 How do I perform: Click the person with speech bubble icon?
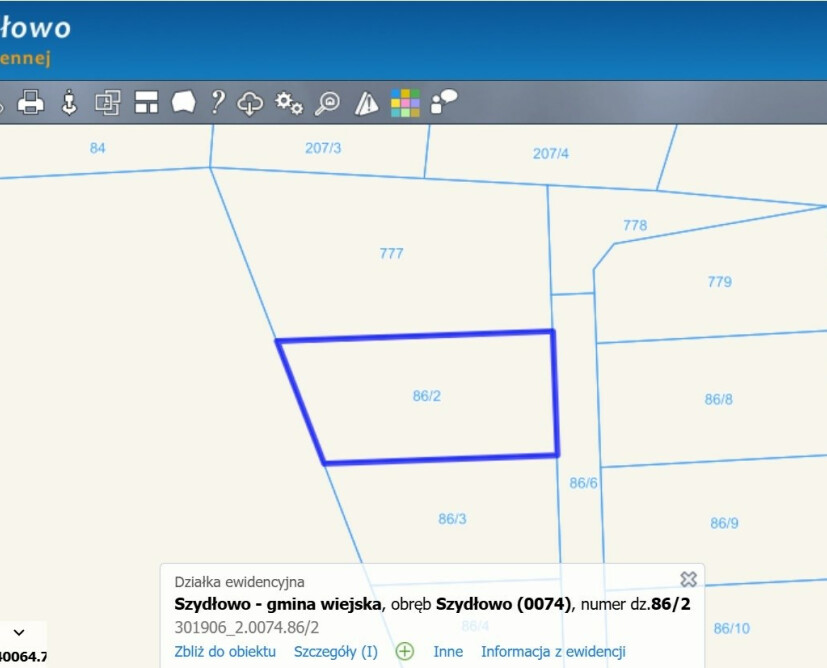(x=444, y=102)
